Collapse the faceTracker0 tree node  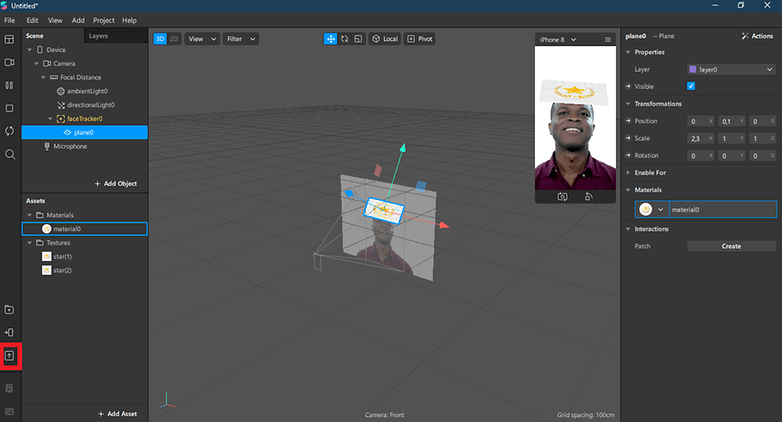pos(50,119)
